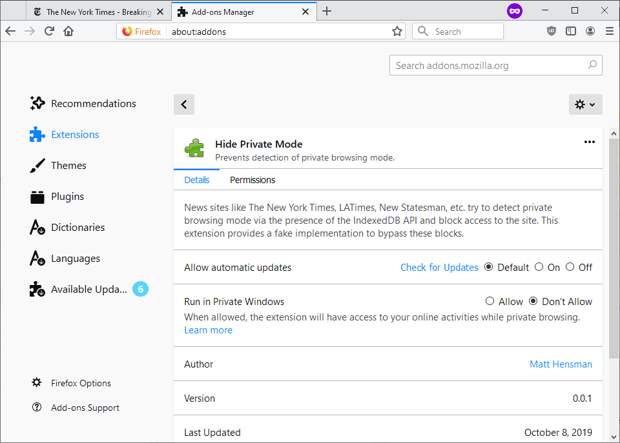Open the Learn more link
This screenshot has width=620, height=443.
tap(208, 330)
